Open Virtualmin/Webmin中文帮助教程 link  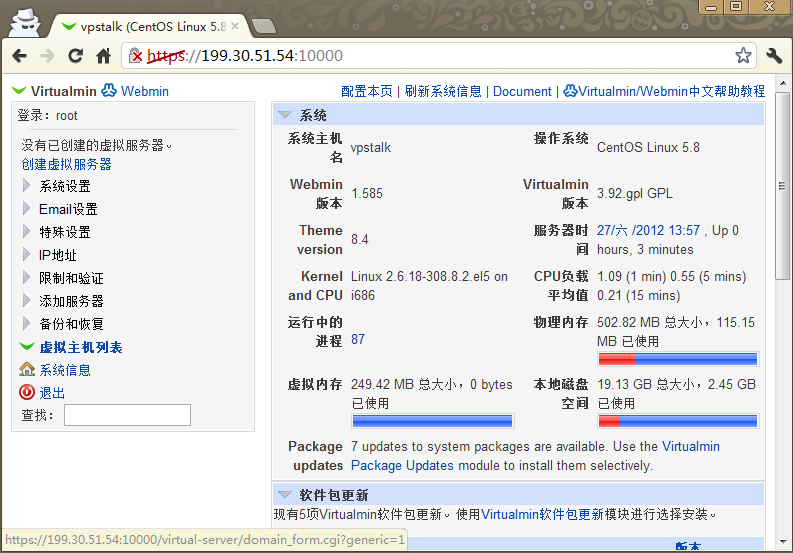click(x=672, y=91)
